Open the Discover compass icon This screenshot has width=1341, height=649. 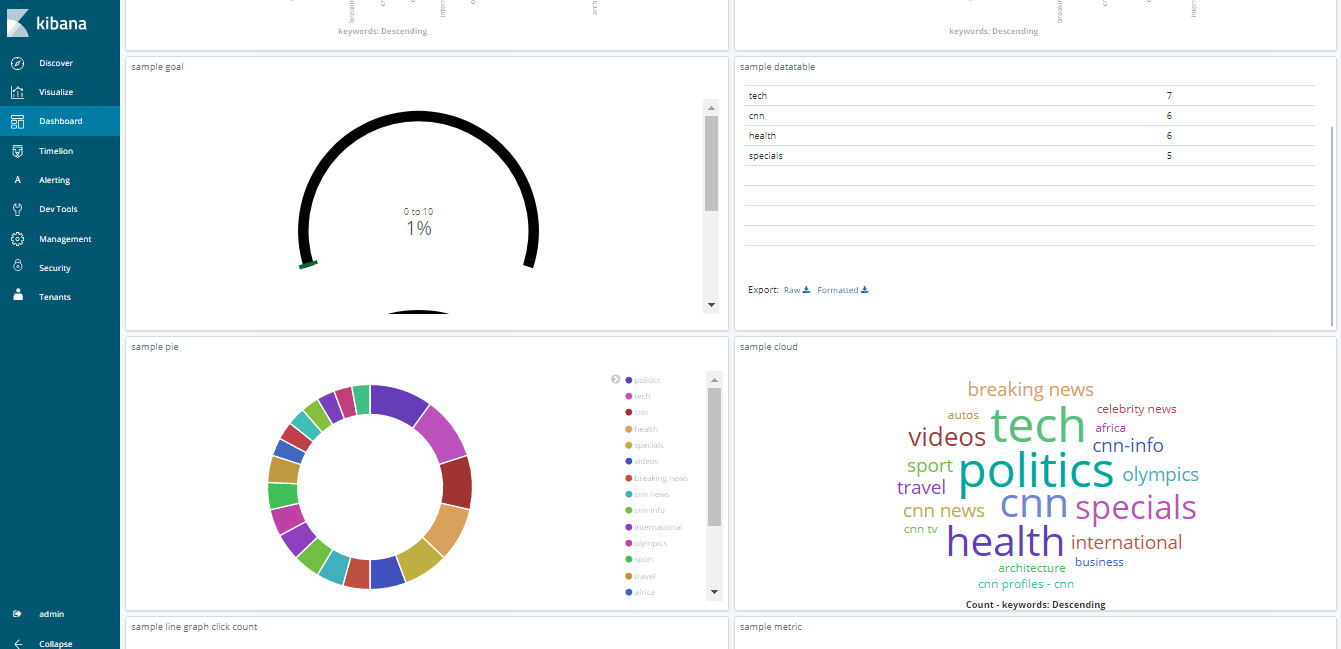click(17, 63)
